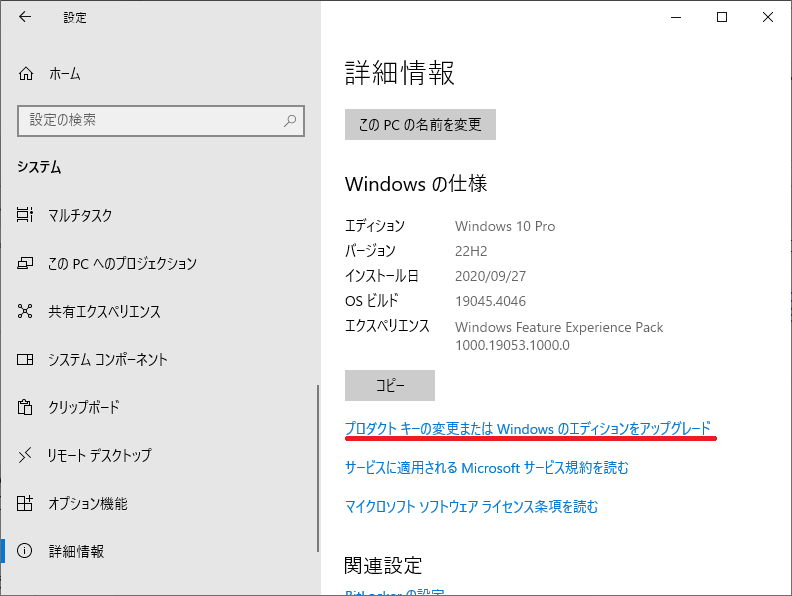Click the オプション機能 icon
The image size is (792, 596).
pos(25,503)
